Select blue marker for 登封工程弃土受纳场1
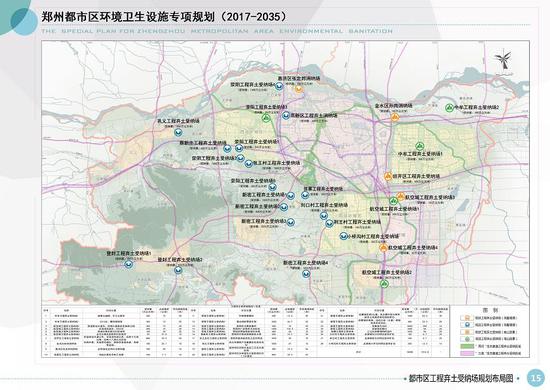 pyautogui.click(x=129, y=264)
